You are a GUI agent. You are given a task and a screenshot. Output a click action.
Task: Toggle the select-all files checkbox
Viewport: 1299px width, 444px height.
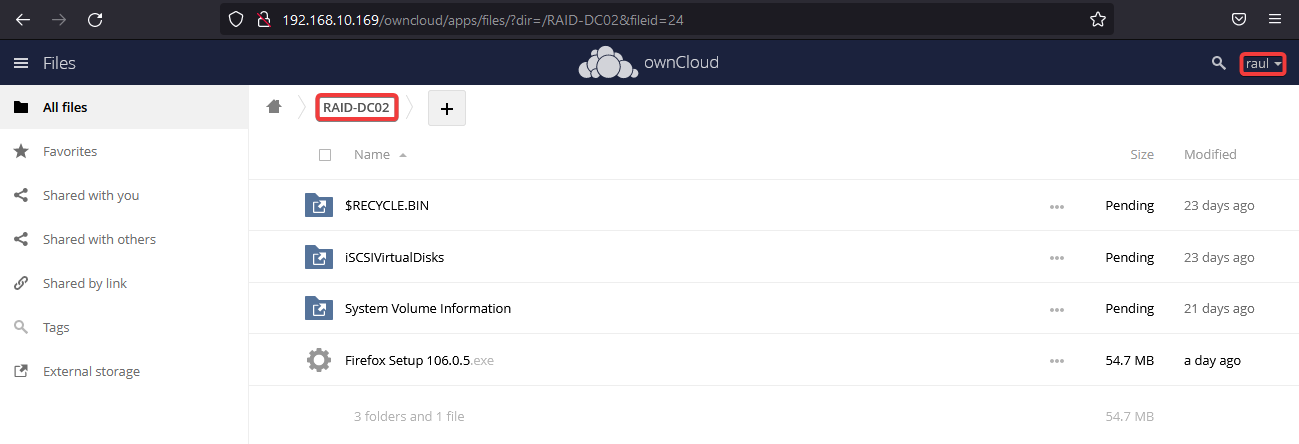pyautogui.click(x=325, y=155)
